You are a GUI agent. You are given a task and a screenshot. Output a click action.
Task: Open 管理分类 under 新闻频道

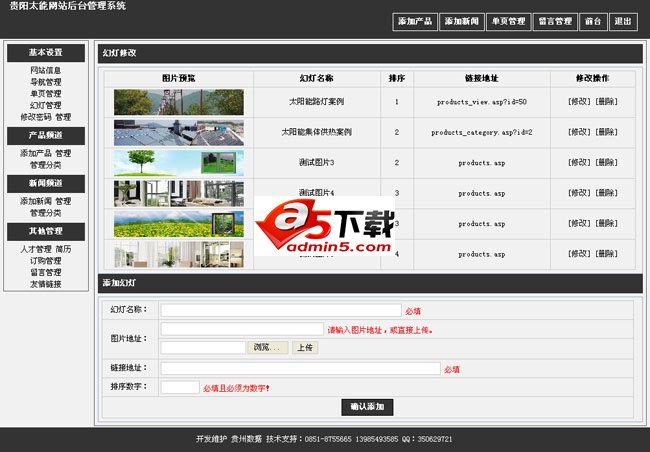coord(46,213)
